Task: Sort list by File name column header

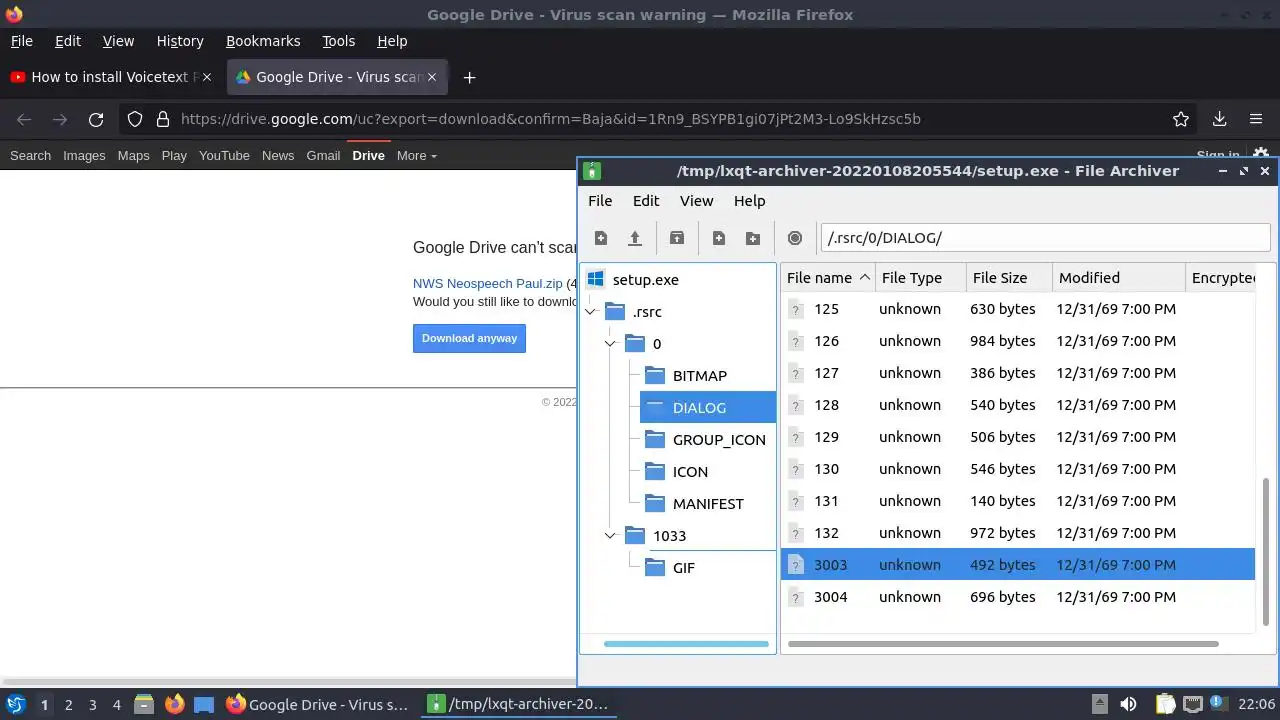Action: tap(827, 278)
